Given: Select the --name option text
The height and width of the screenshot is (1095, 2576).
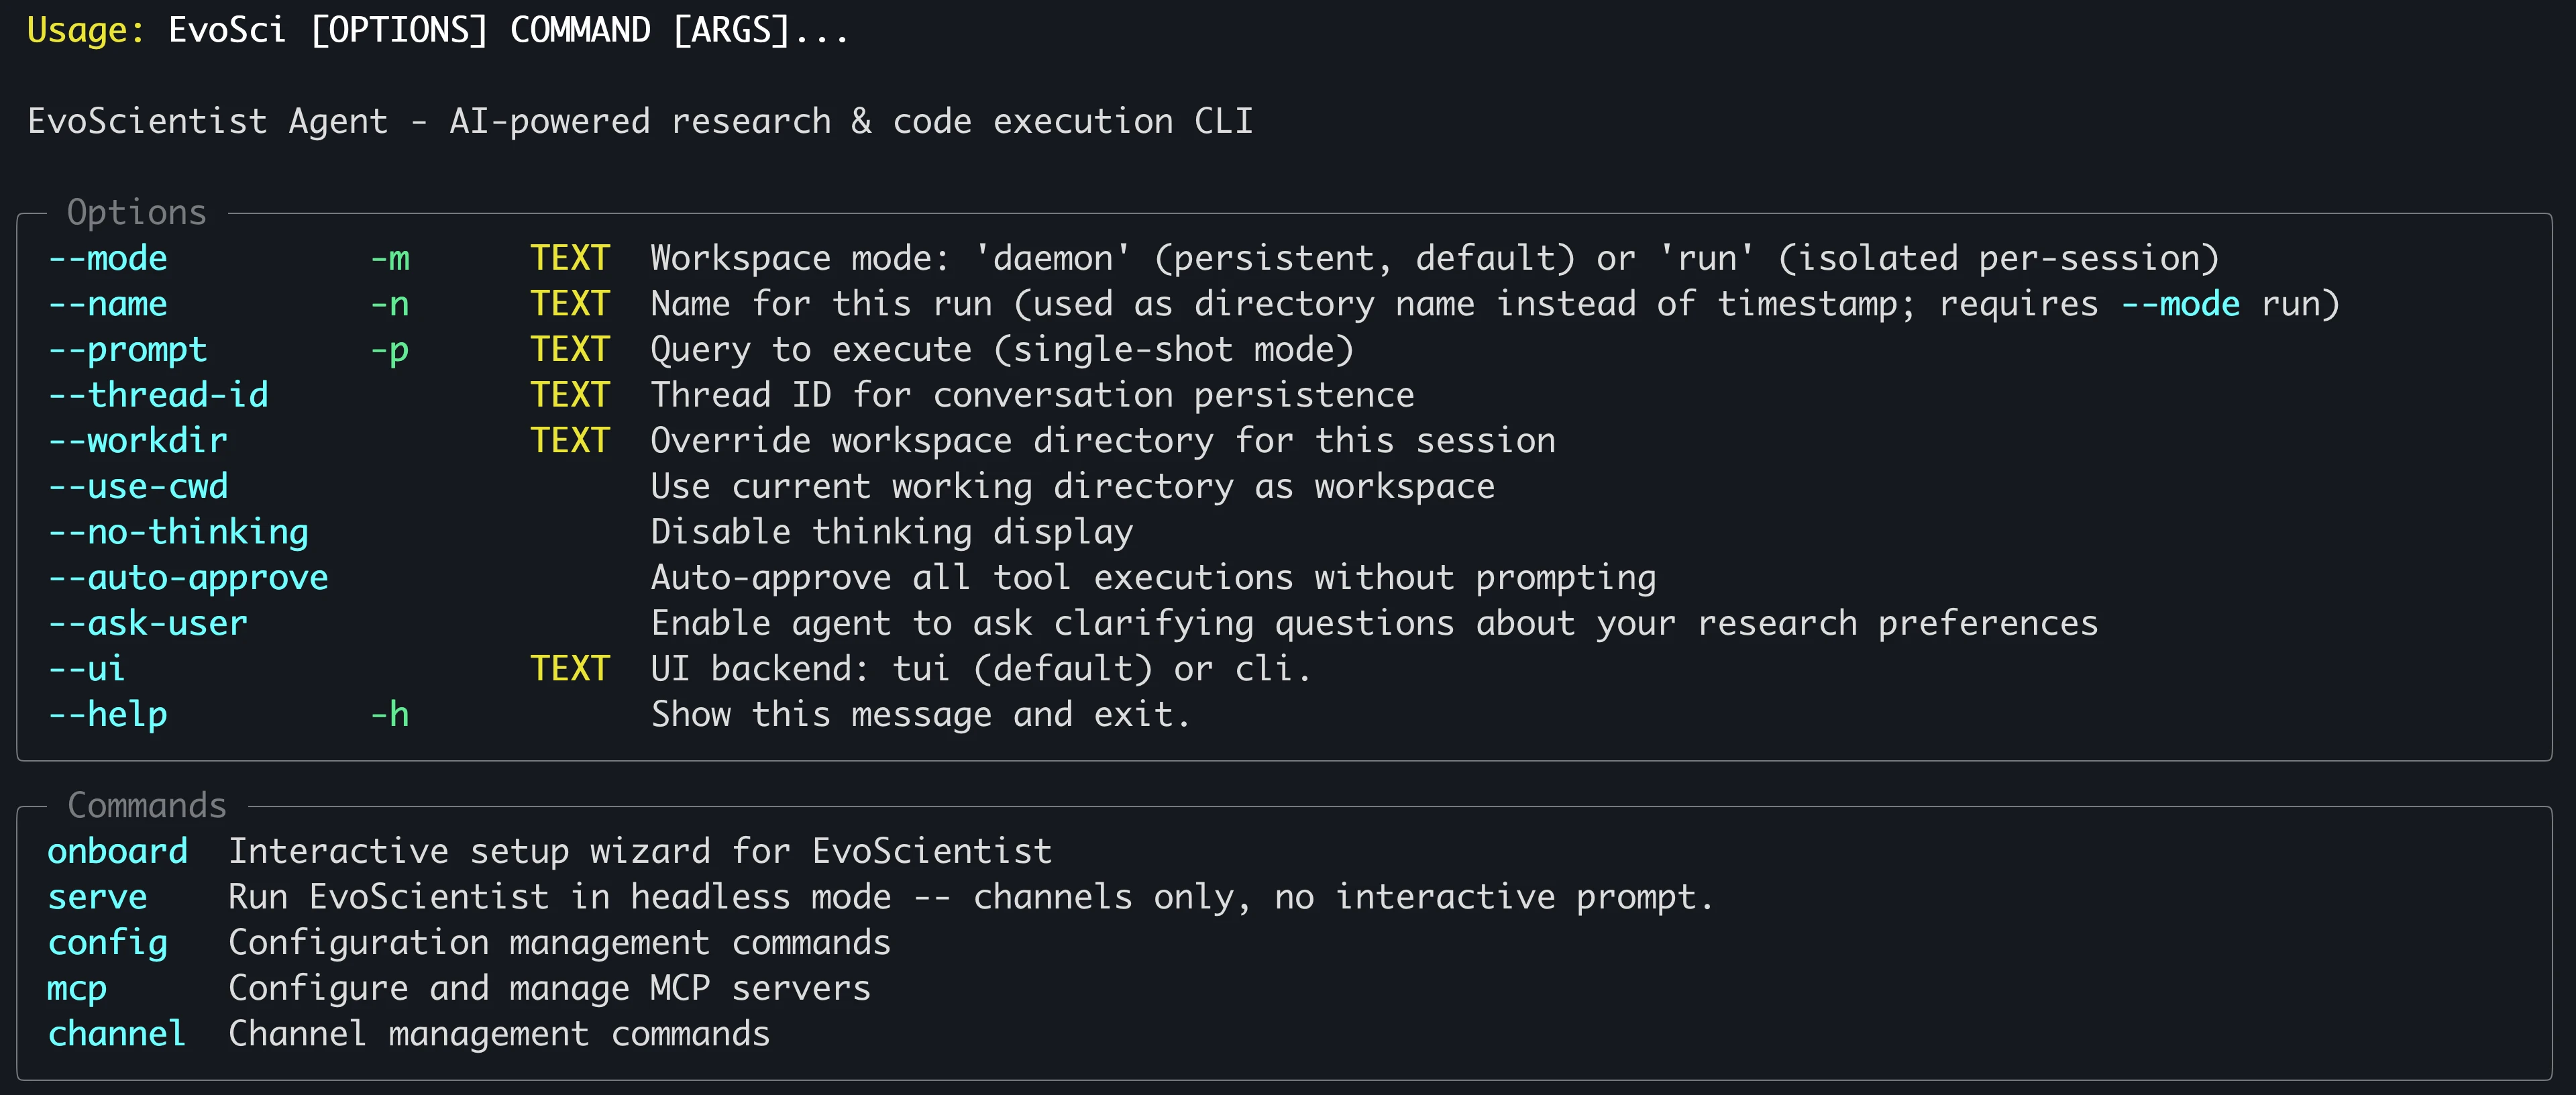Looking at the screenshot, I should [x=108, y=304].
